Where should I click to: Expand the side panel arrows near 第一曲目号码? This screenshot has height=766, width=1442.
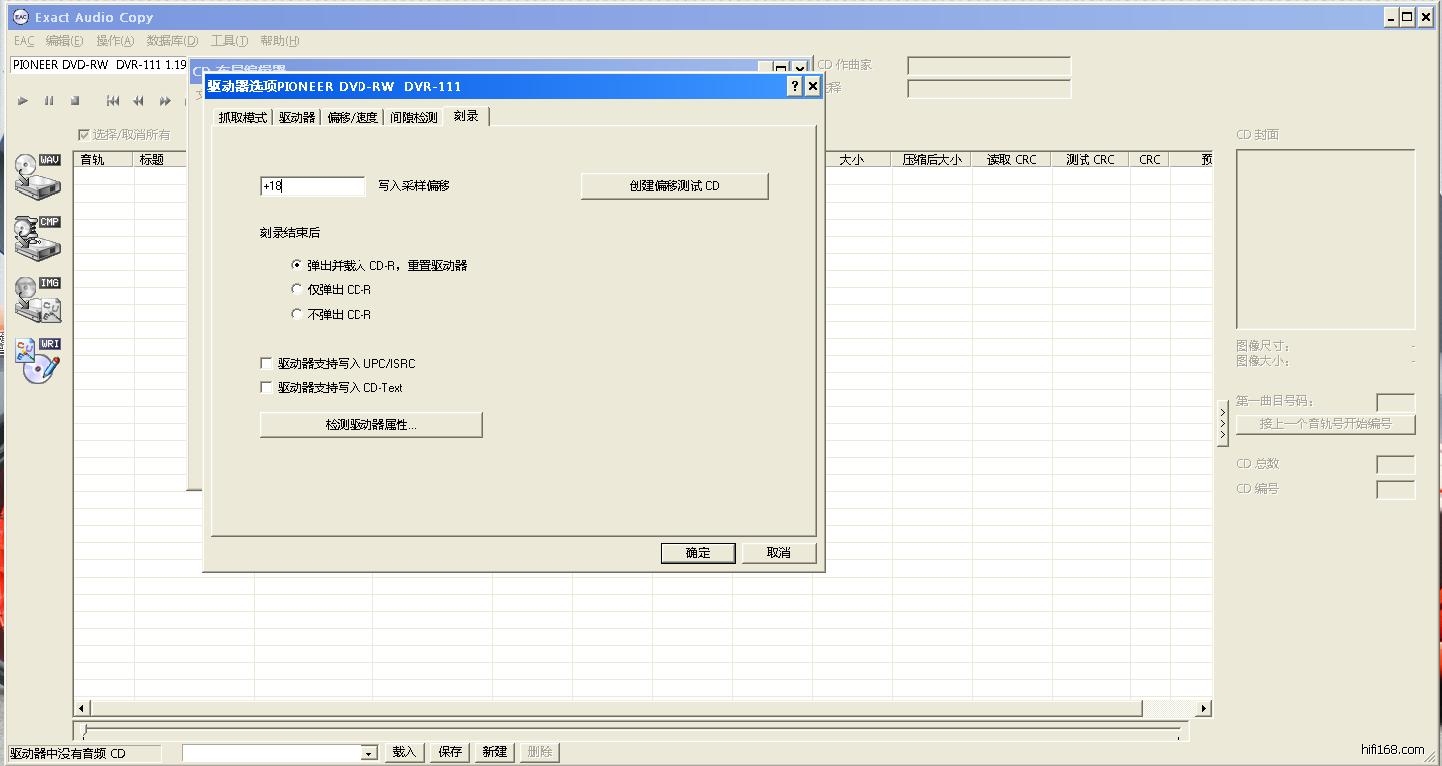(x=1222, y=424)
